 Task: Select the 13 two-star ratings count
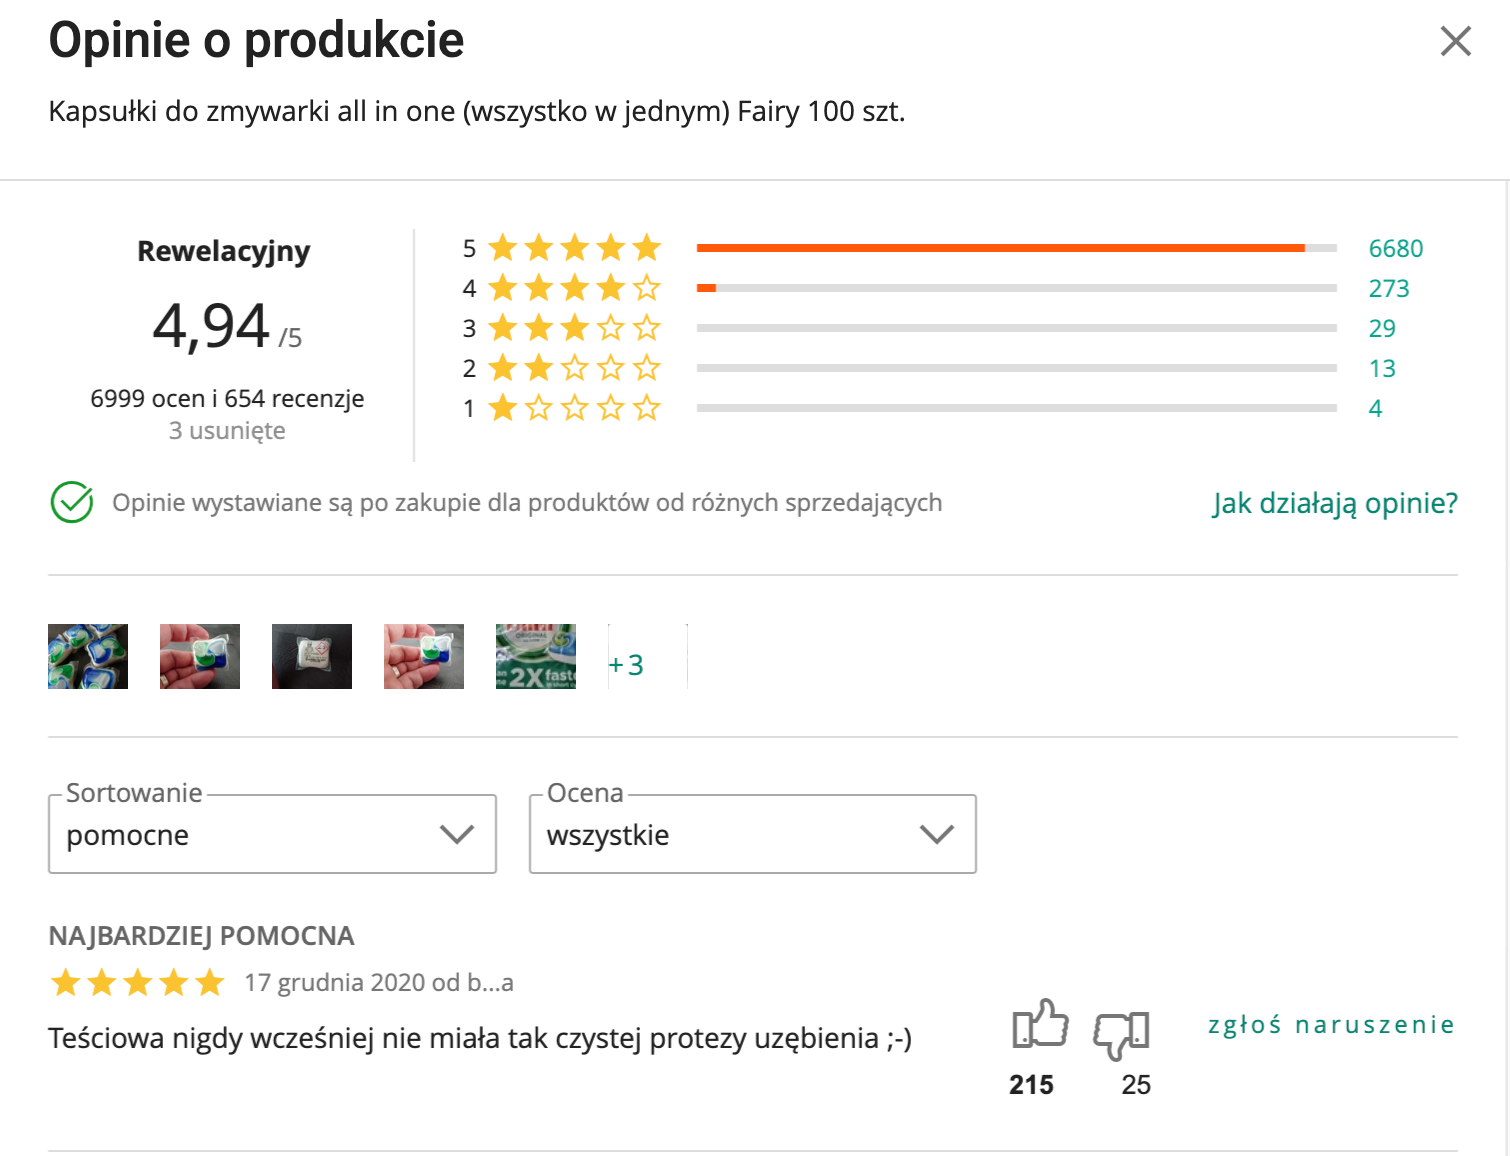coord(1382,368)
